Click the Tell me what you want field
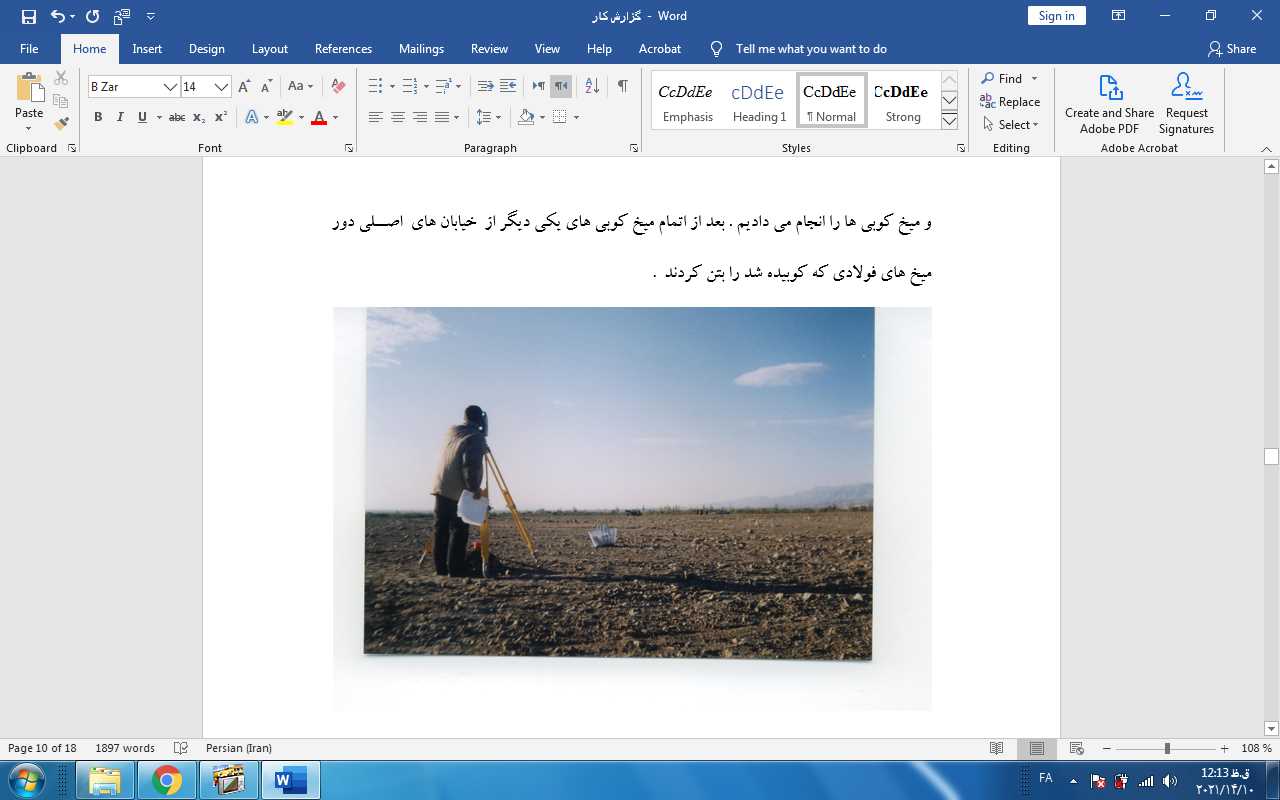 pos(810,49)
